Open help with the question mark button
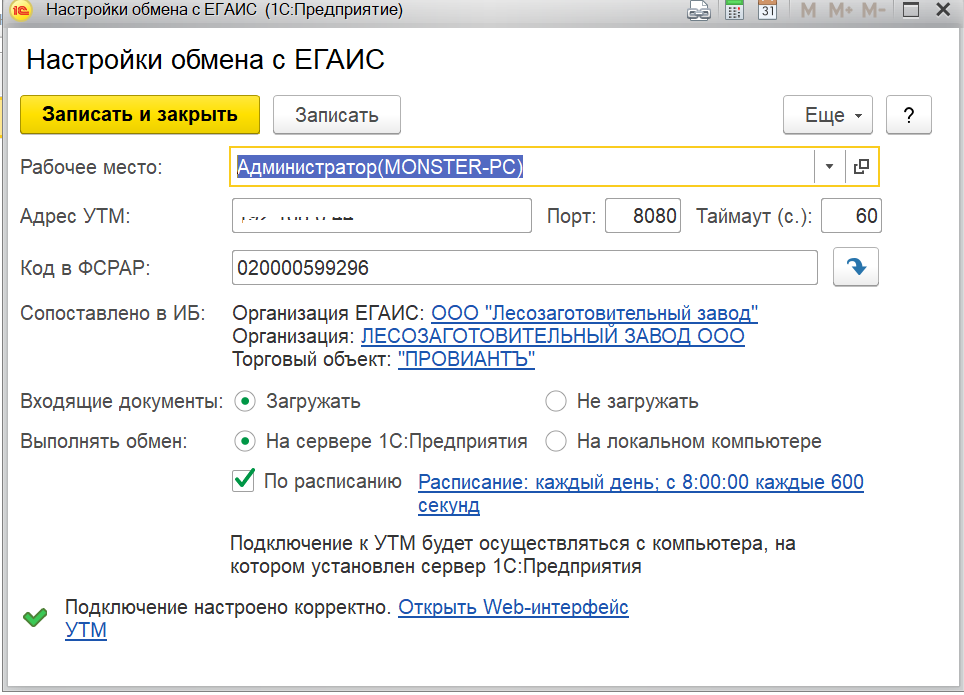The width and height of the screenshot is (964, 695). [909, 115]
